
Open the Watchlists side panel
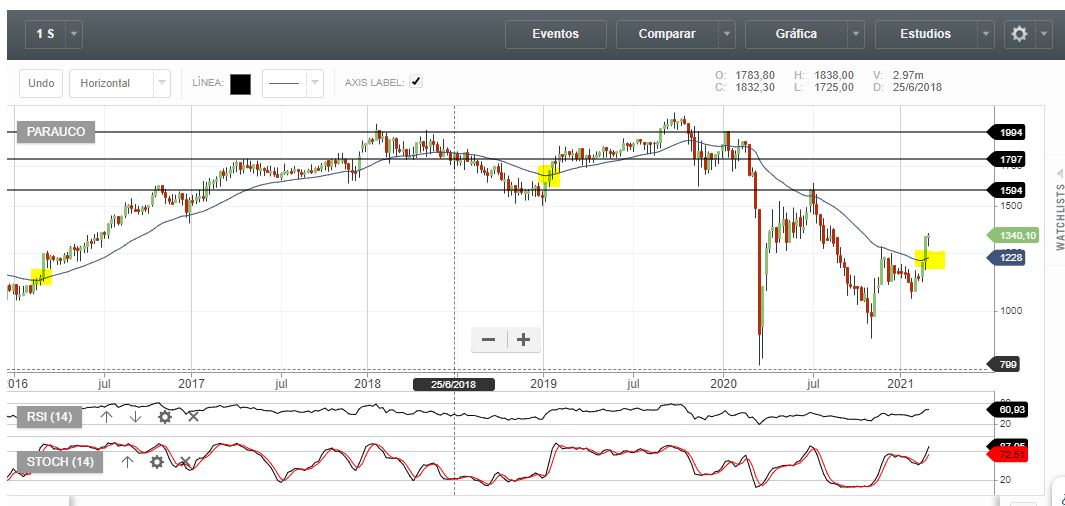(x=1060, y=212)
